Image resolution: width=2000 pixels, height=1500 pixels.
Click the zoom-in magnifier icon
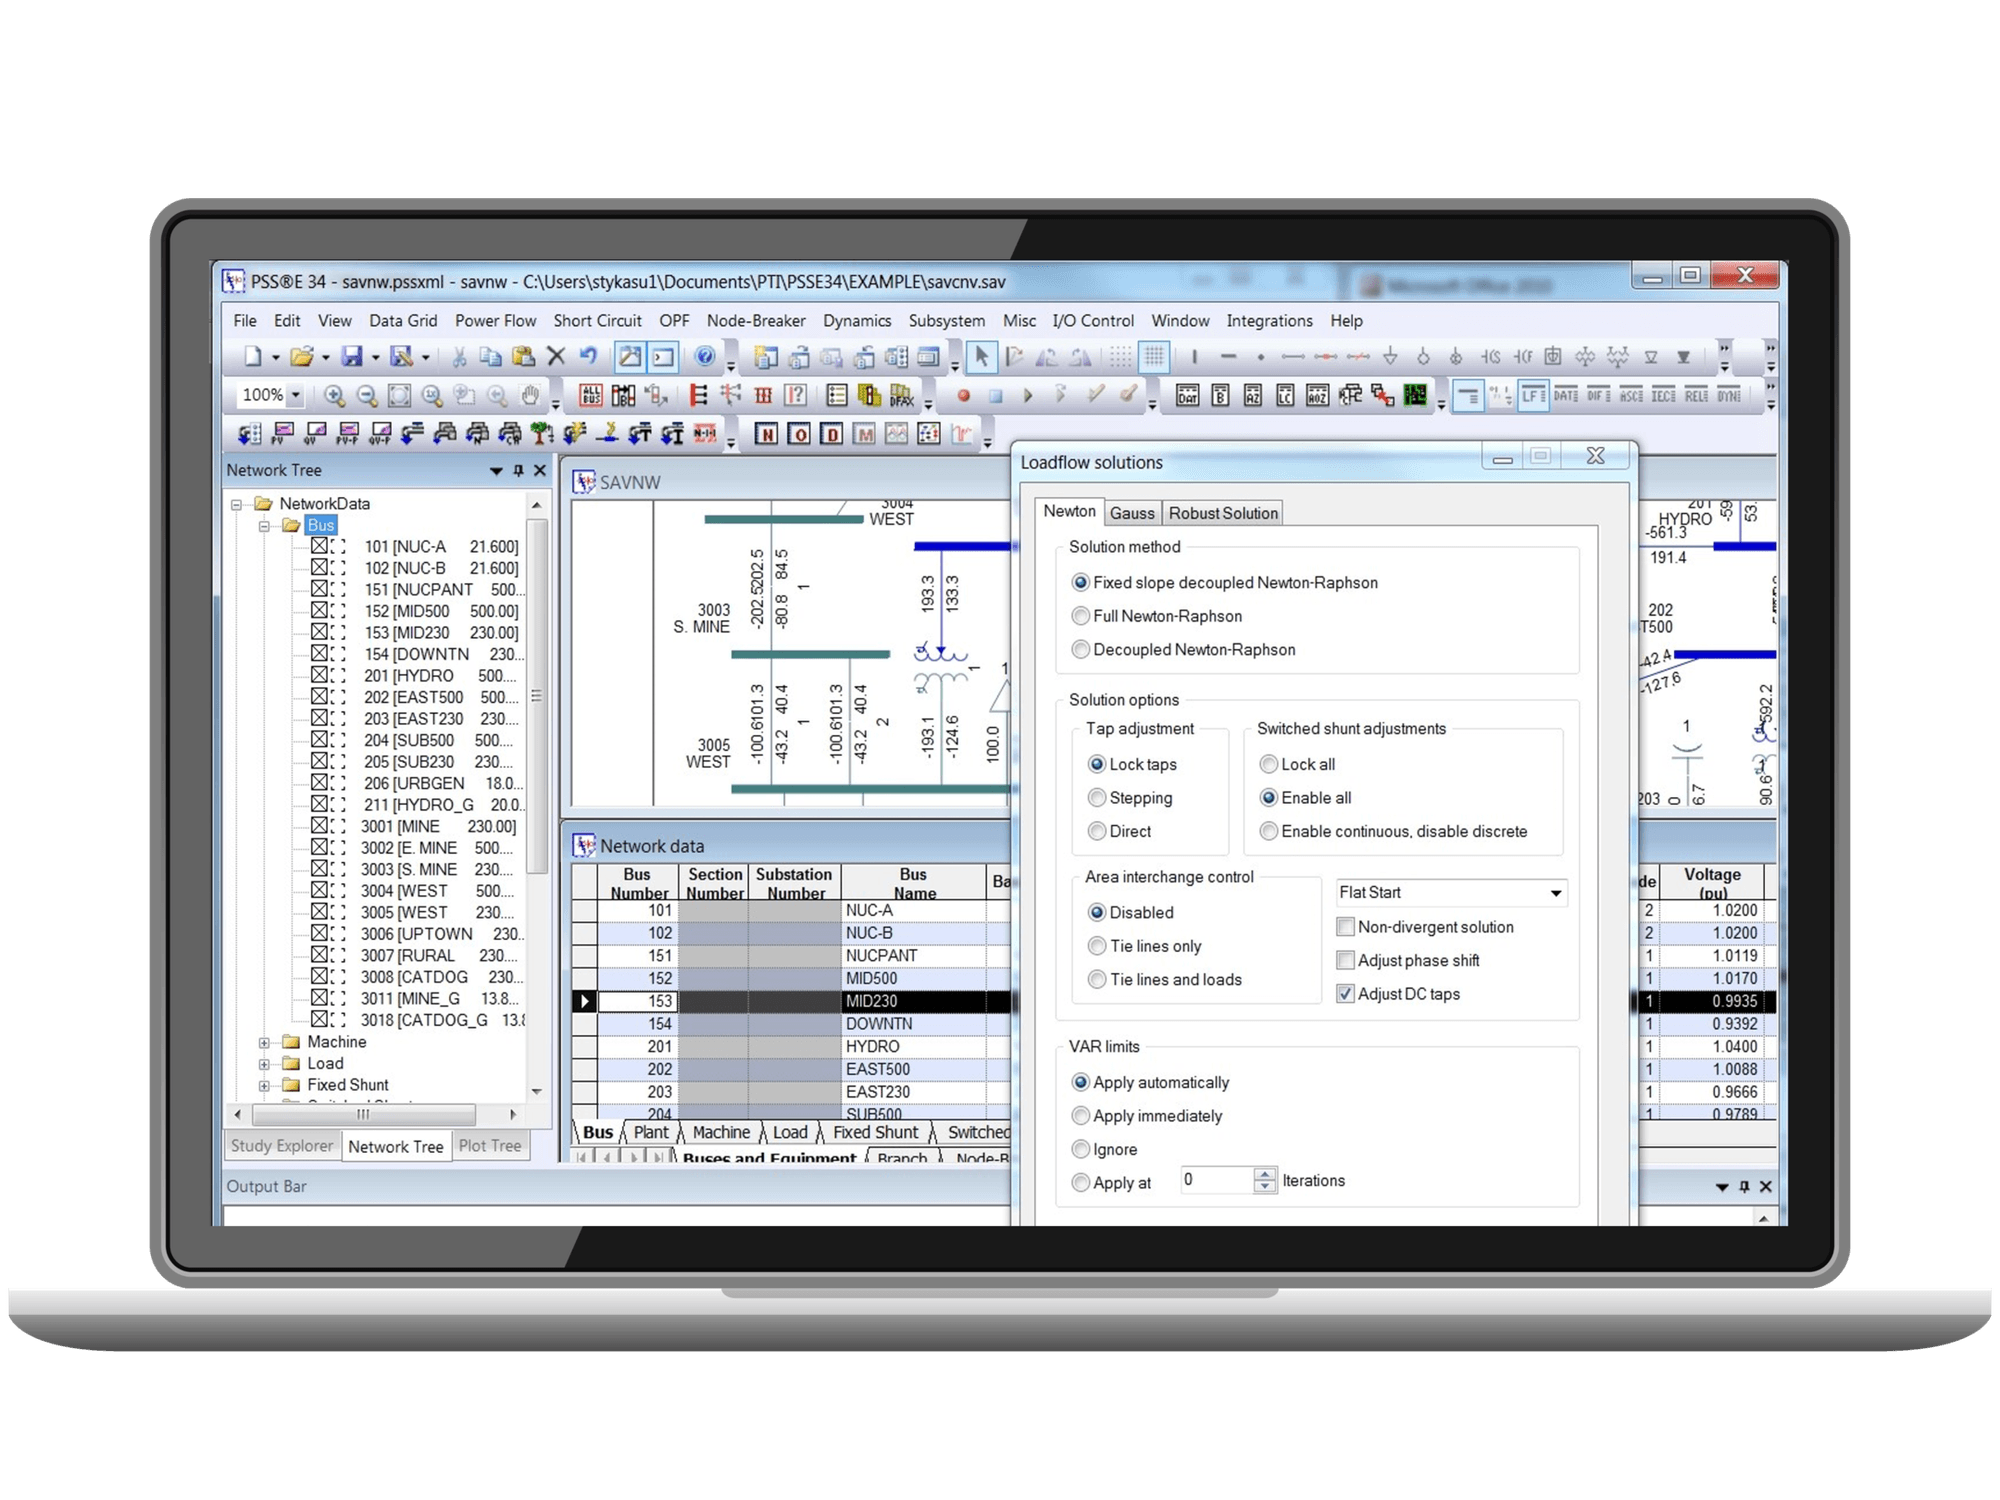[x=336, y=395]
